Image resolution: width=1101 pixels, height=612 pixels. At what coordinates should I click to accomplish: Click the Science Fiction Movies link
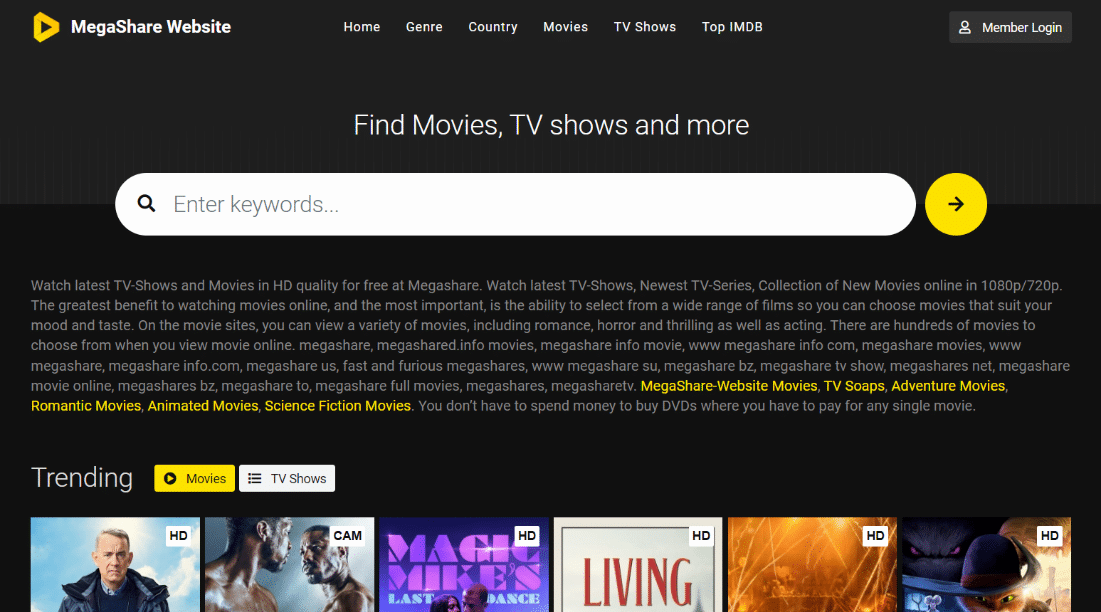tap(337, 406)
